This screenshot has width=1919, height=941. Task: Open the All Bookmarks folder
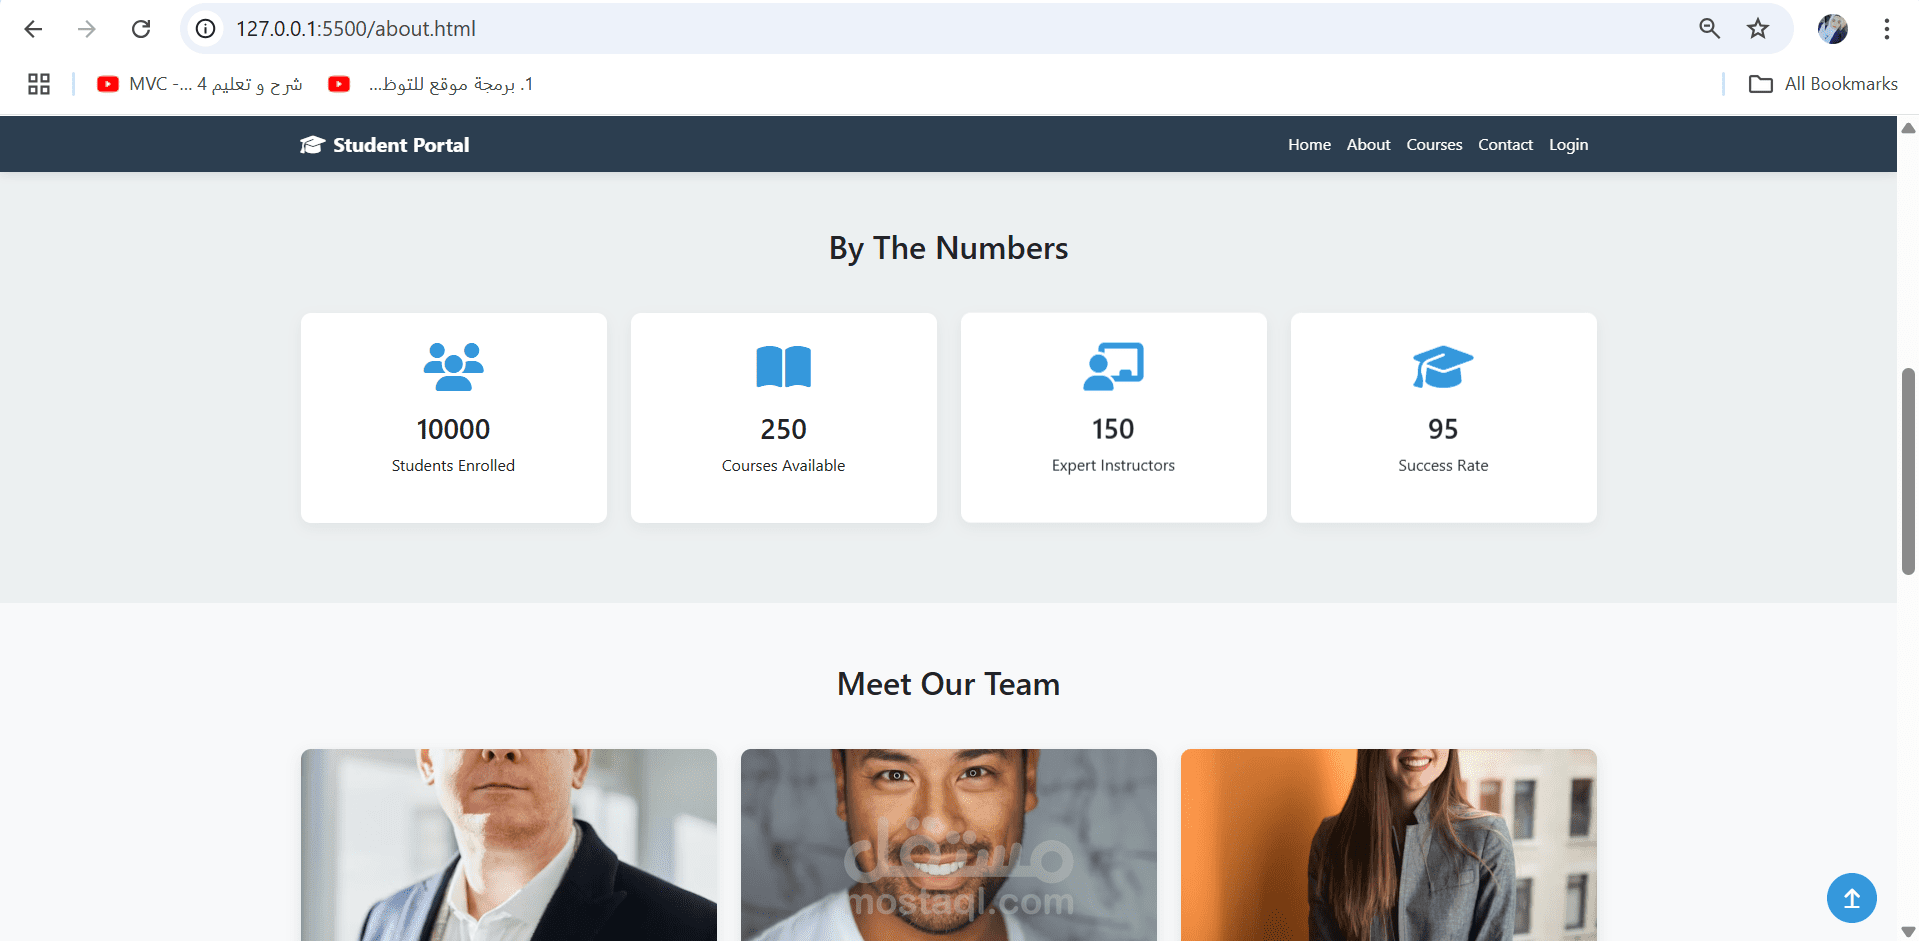(1822, 84)
